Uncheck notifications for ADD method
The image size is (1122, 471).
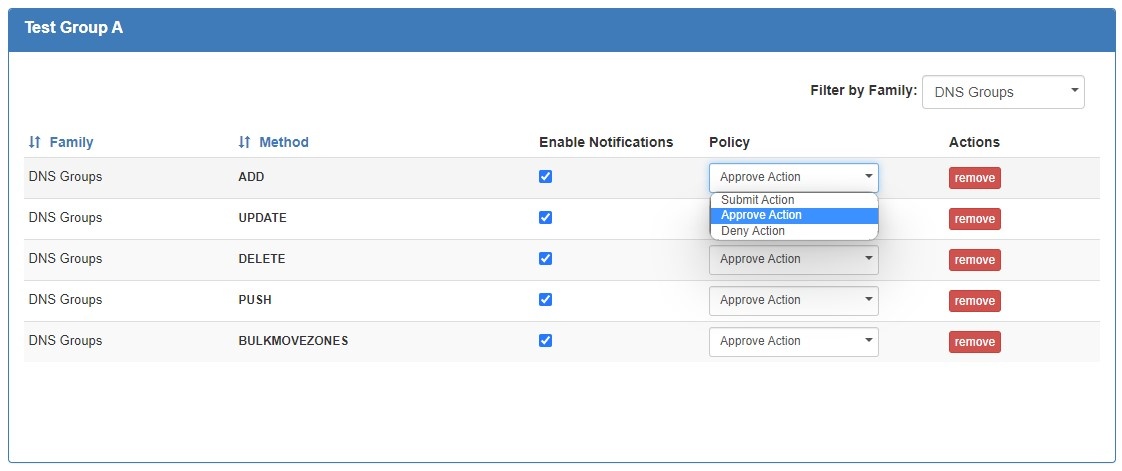click(x=545, y=177)
